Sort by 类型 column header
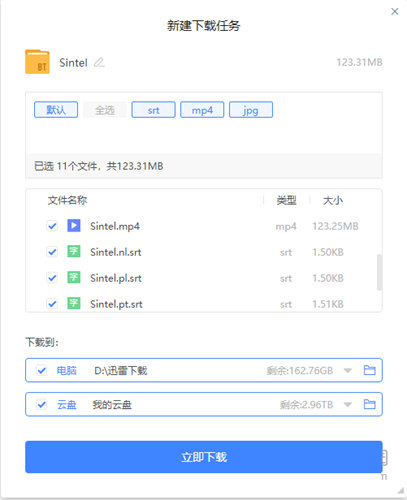The width and height of the screenshot is (407, 500). pos(286,200)
